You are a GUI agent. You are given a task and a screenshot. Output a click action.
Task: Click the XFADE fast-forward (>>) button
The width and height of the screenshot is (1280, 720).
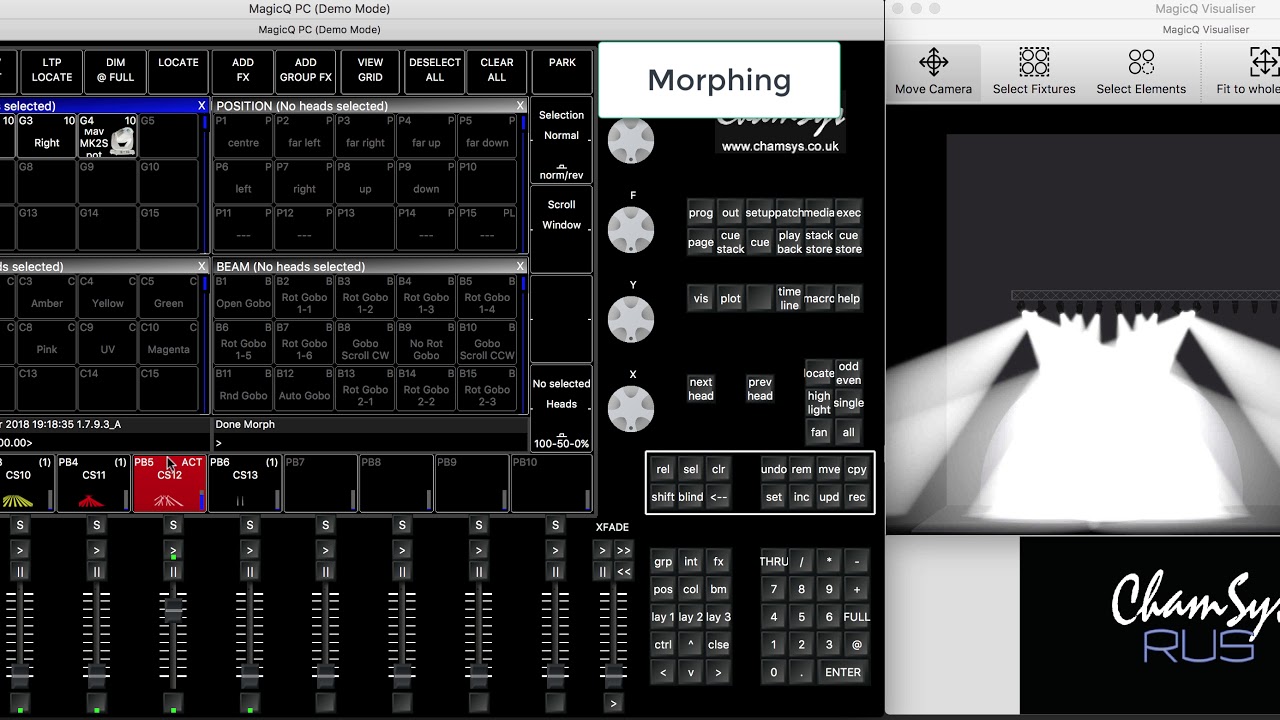(x=624, y=550)
